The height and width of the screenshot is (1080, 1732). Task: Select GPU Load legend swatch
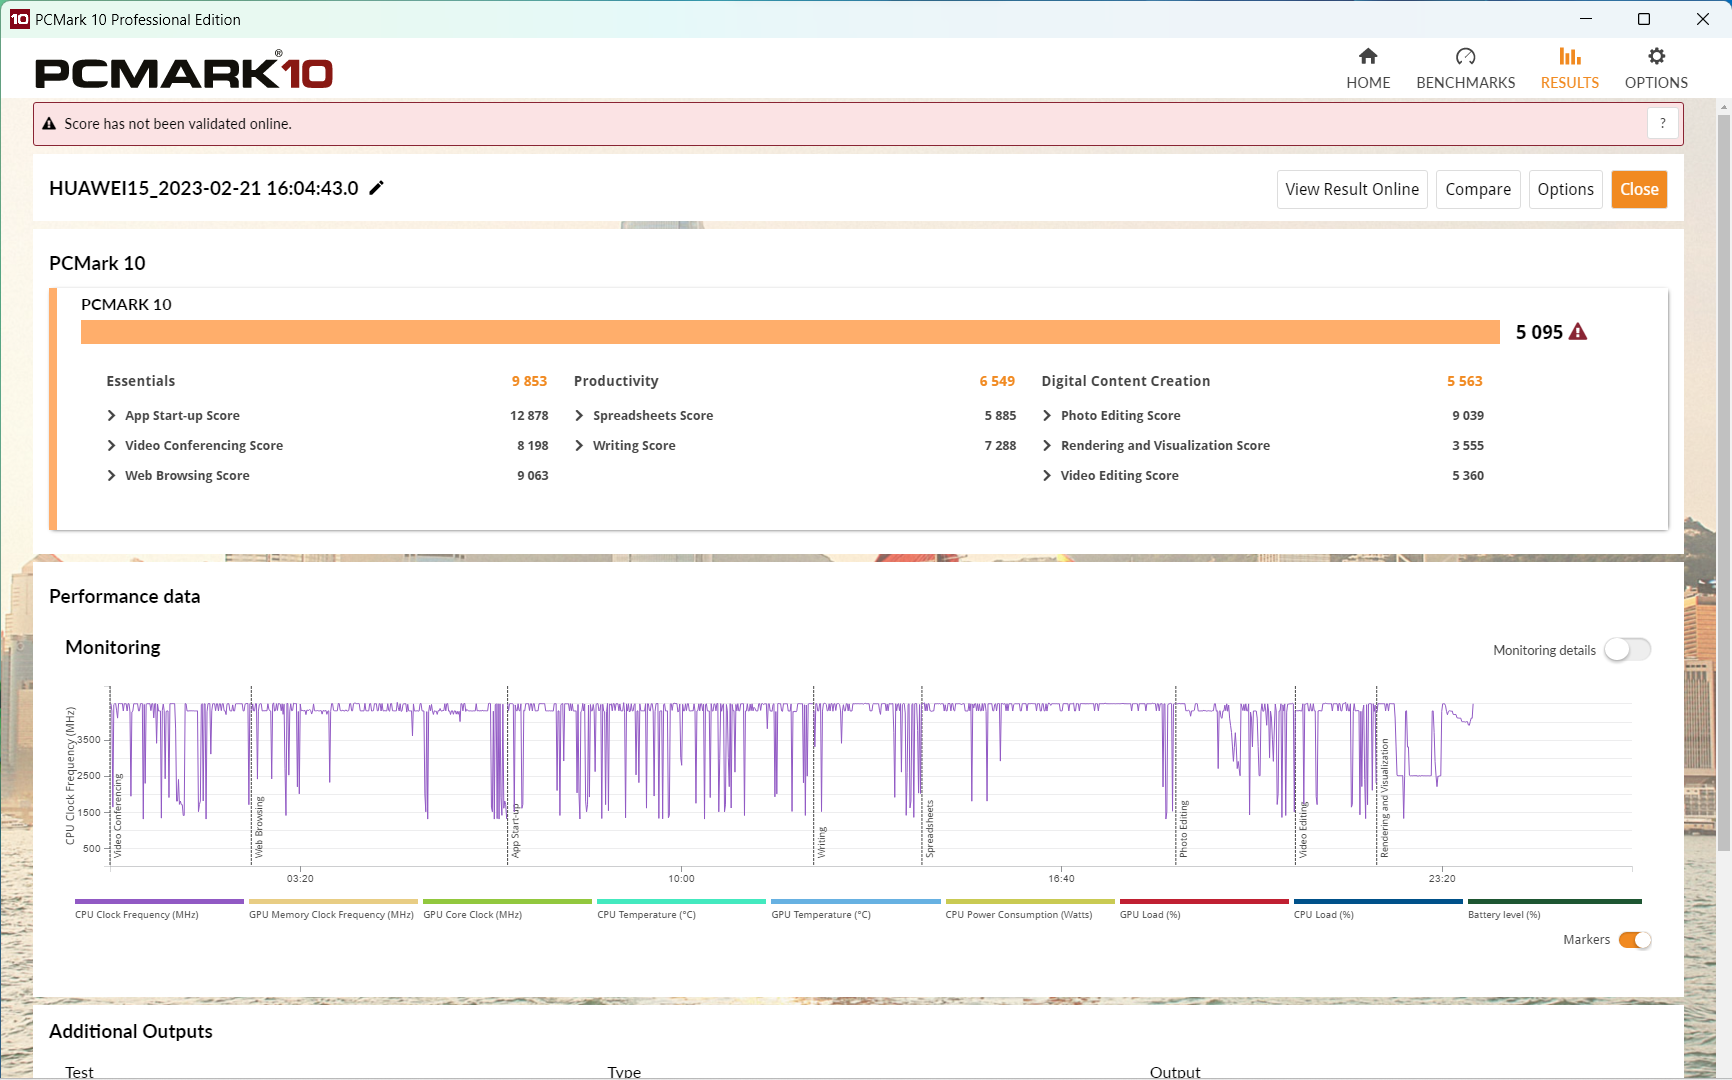click(1204, 901)
